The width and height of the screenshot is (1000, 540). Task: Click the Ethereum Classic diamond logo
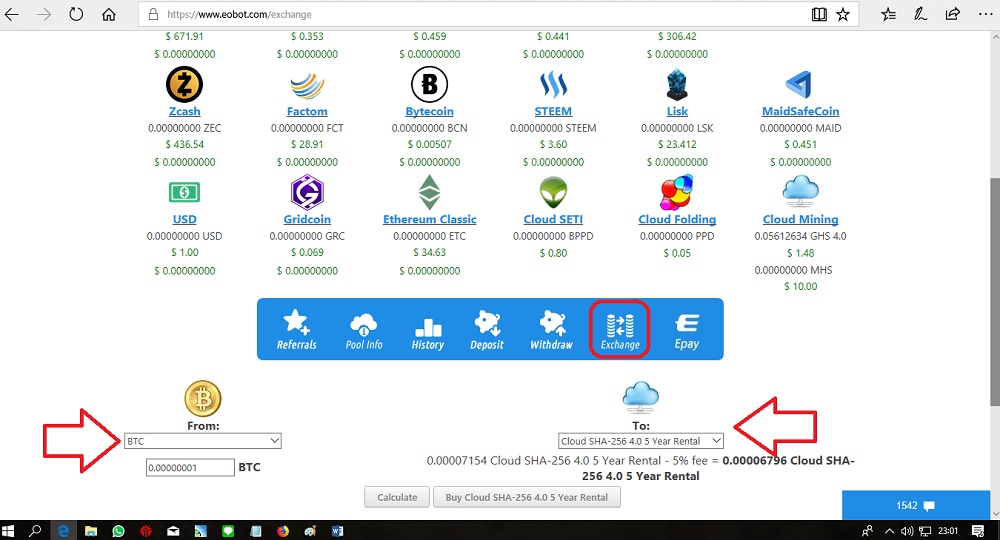(x=429, y=192)
